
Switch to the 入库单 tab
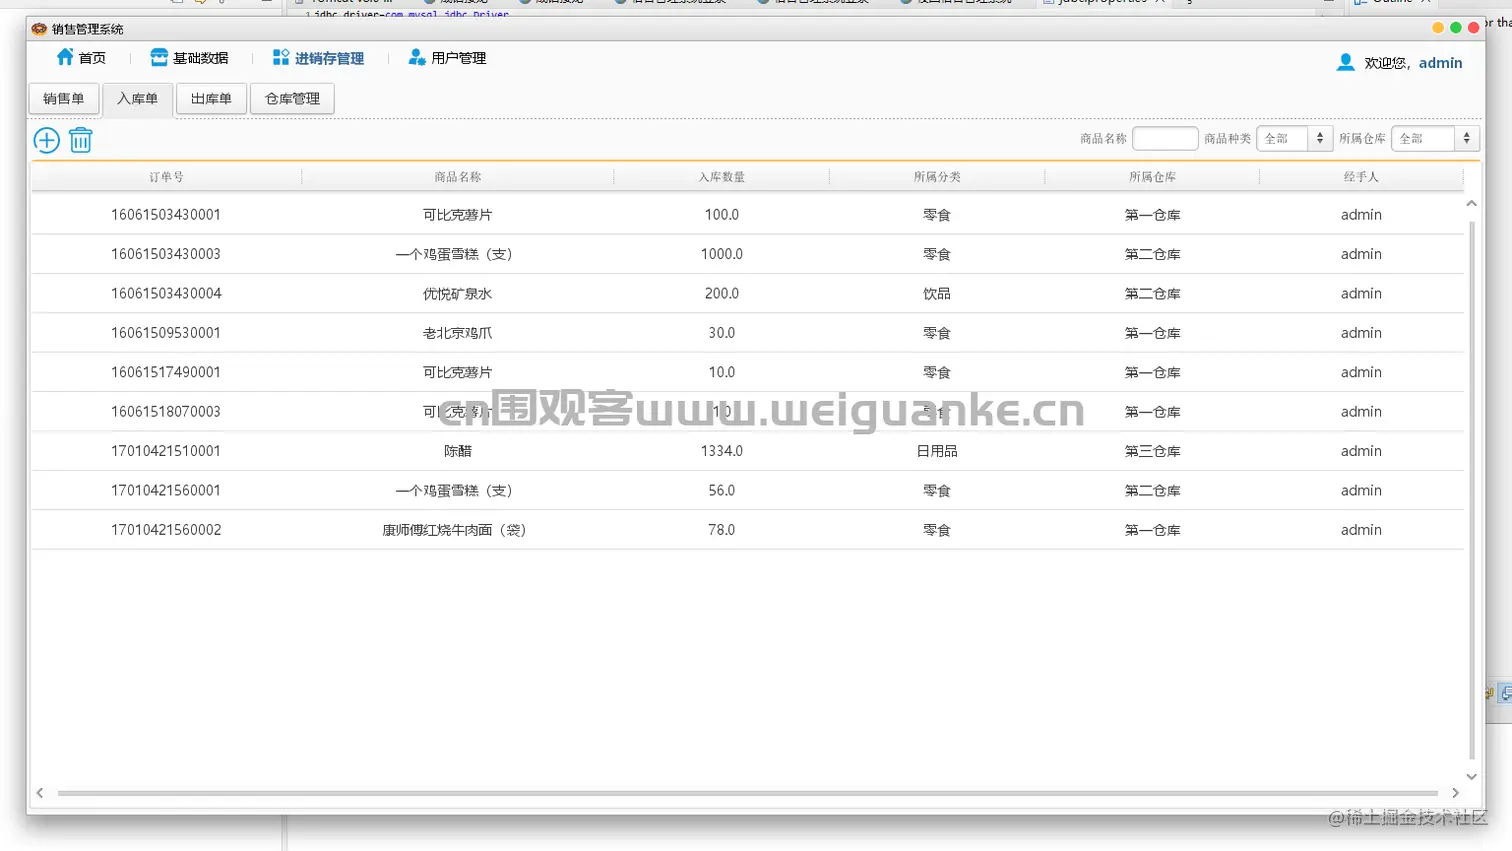point(137,98)
